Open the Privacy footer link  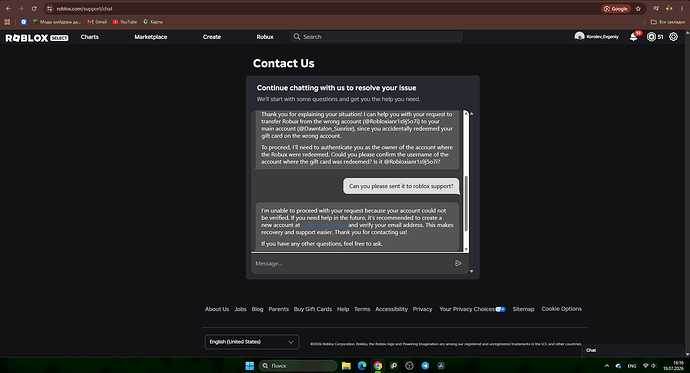(422, 309)
